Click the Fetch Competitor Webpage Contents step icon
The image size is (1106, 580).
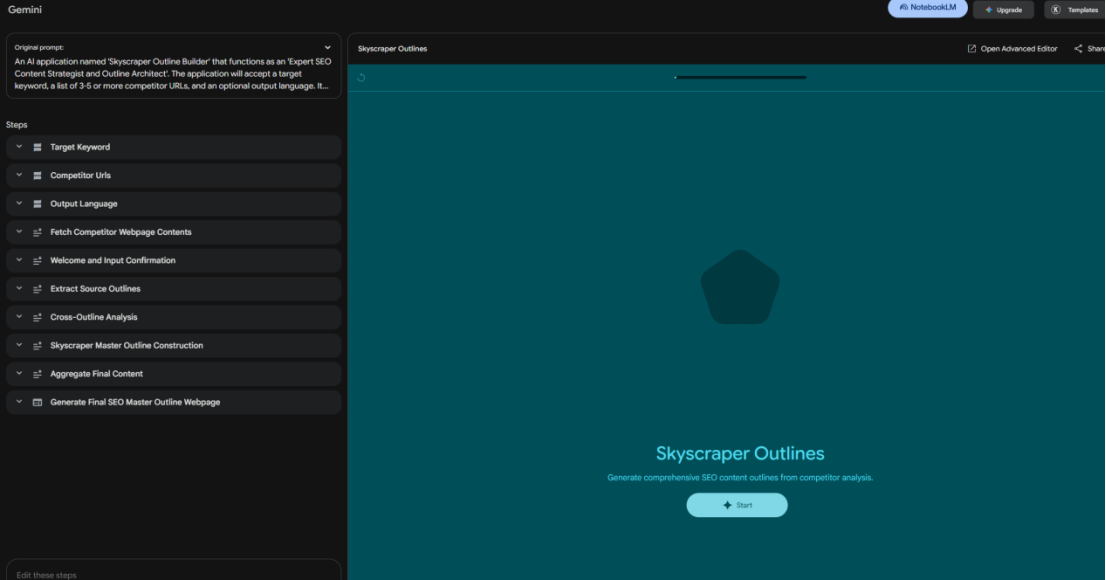click(37, 232)
